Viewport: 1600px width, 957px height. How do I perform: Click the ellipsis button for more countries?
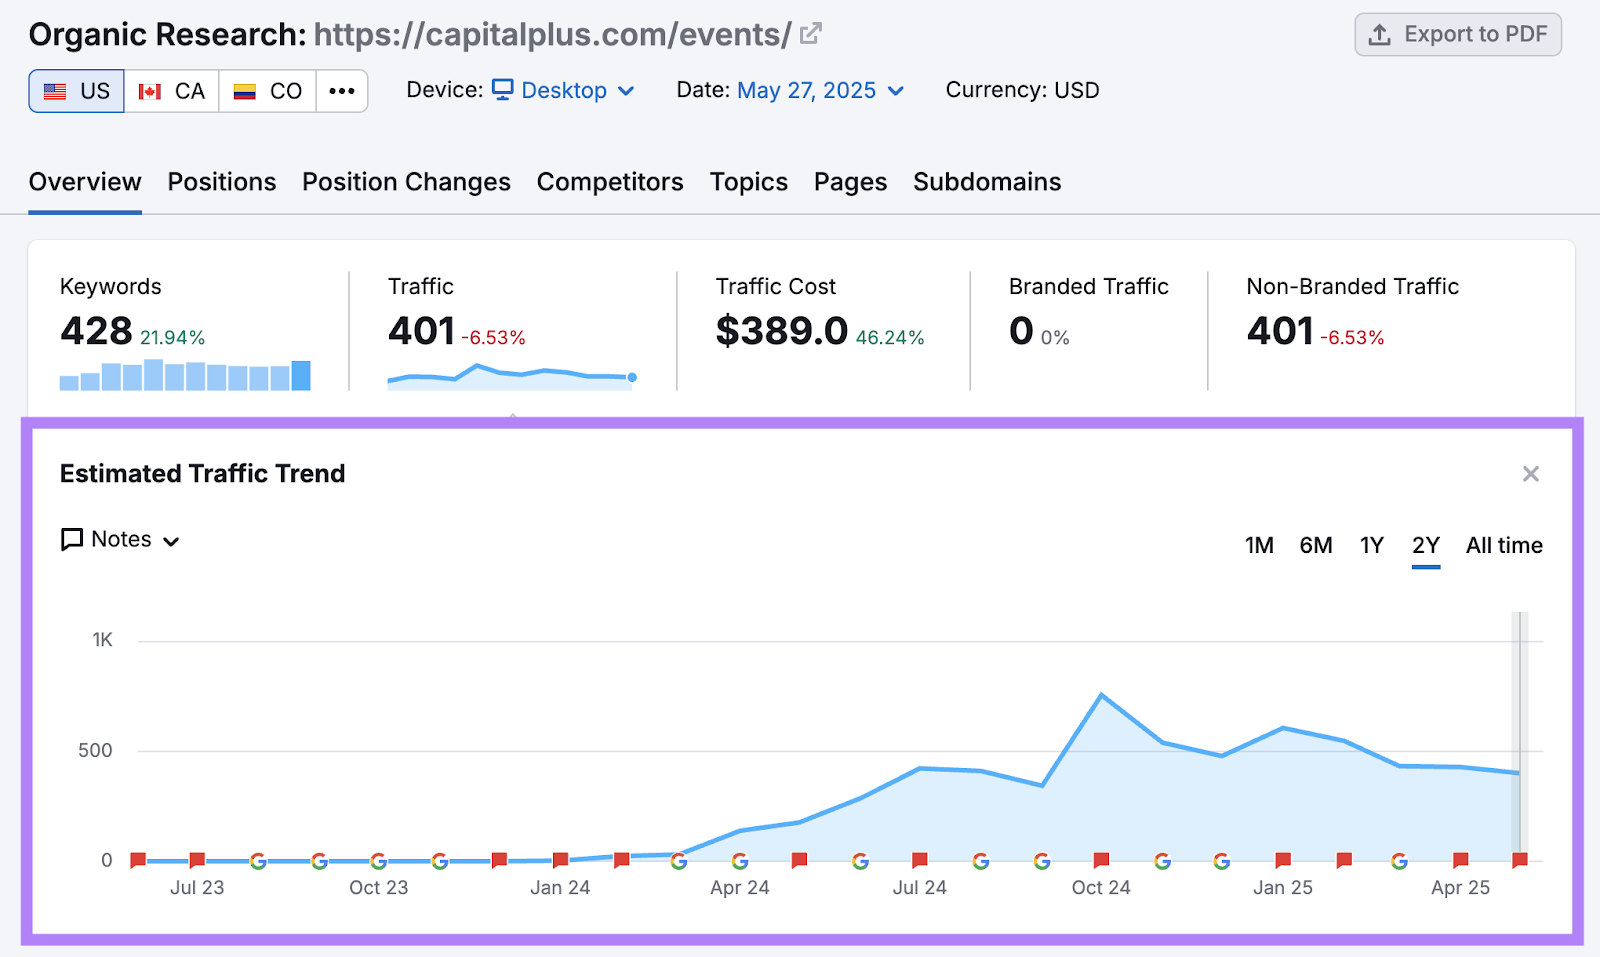pyautogui.click(x=342, y=90)
